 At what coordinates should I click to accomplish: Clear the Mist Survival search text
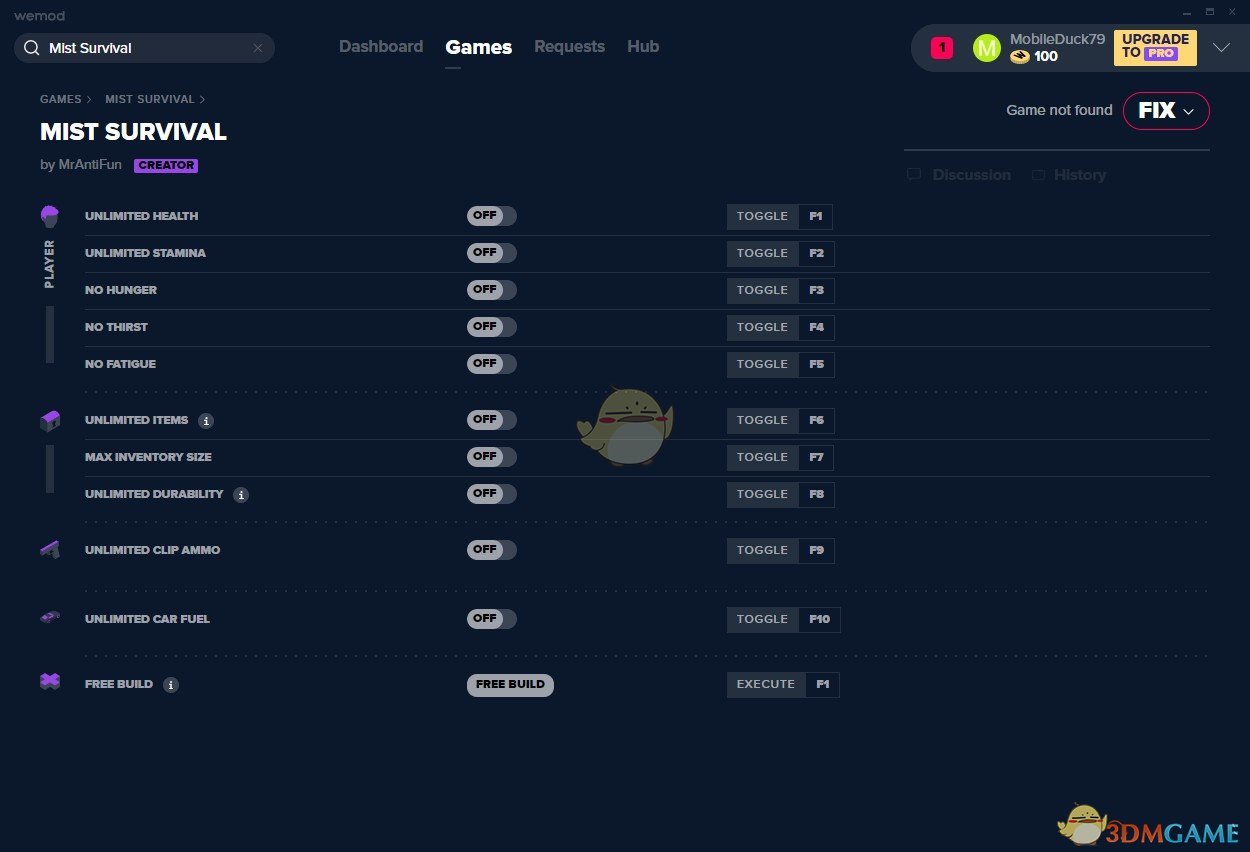click(x=257, y=48)
